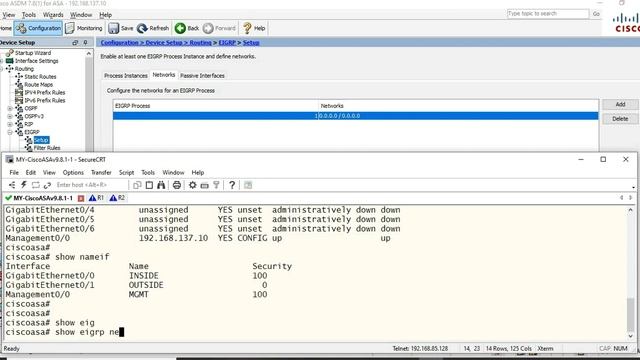The width and height of the screenshot is (640, 360).
Task: Open SecureCRT Options menu
Action: point(73,172)
